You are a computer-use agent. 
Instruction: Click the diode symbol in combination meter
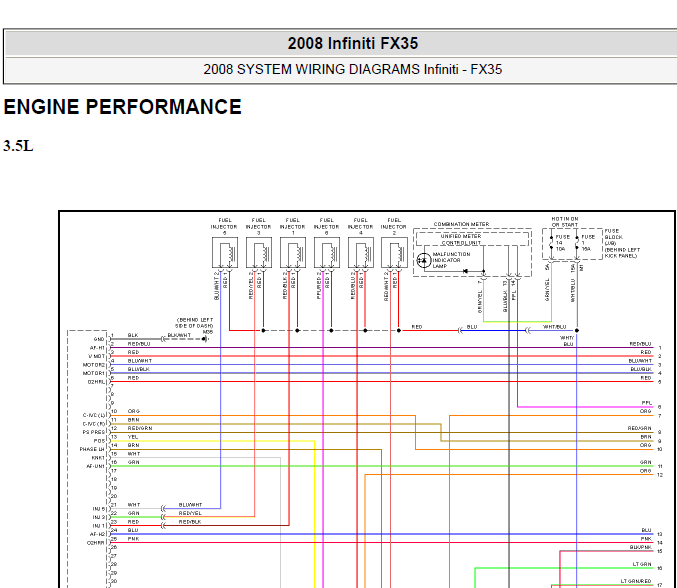pos(465,271)
